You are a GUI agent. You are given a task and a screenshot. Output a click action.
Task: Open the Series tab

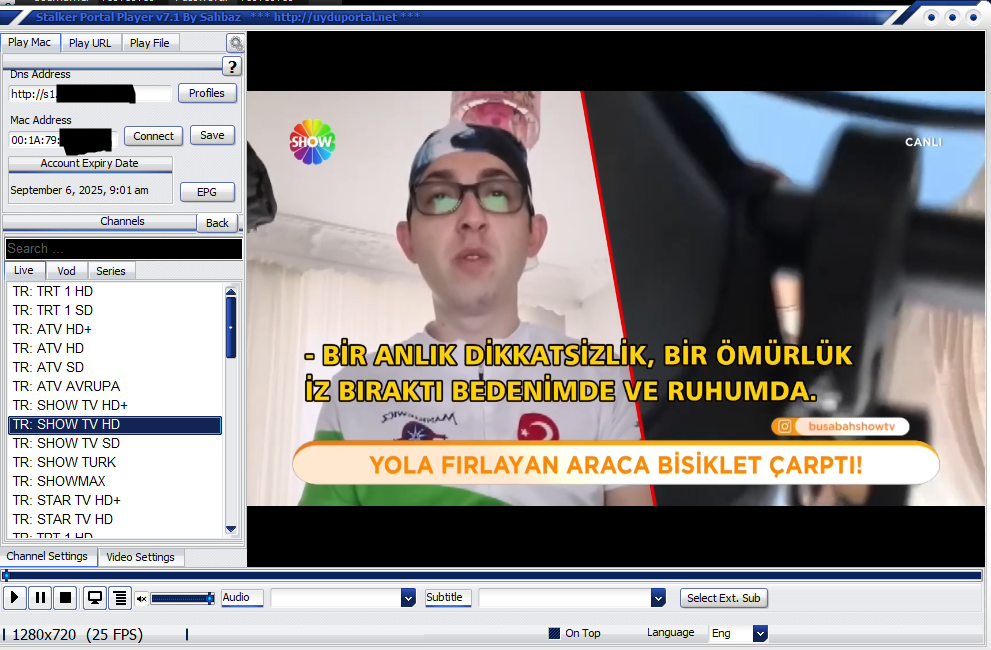coord(111,271)
